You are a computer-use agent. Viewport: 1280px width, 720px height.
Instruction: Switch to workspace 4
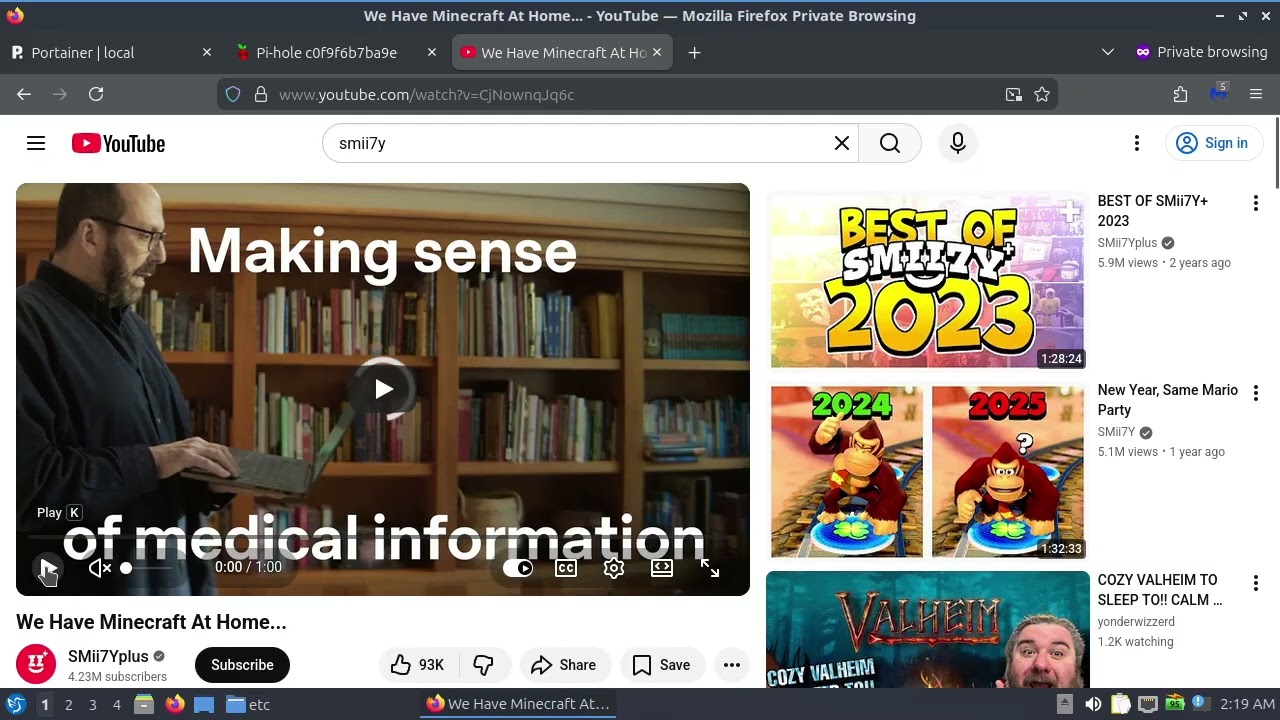(x=116, y=704)
